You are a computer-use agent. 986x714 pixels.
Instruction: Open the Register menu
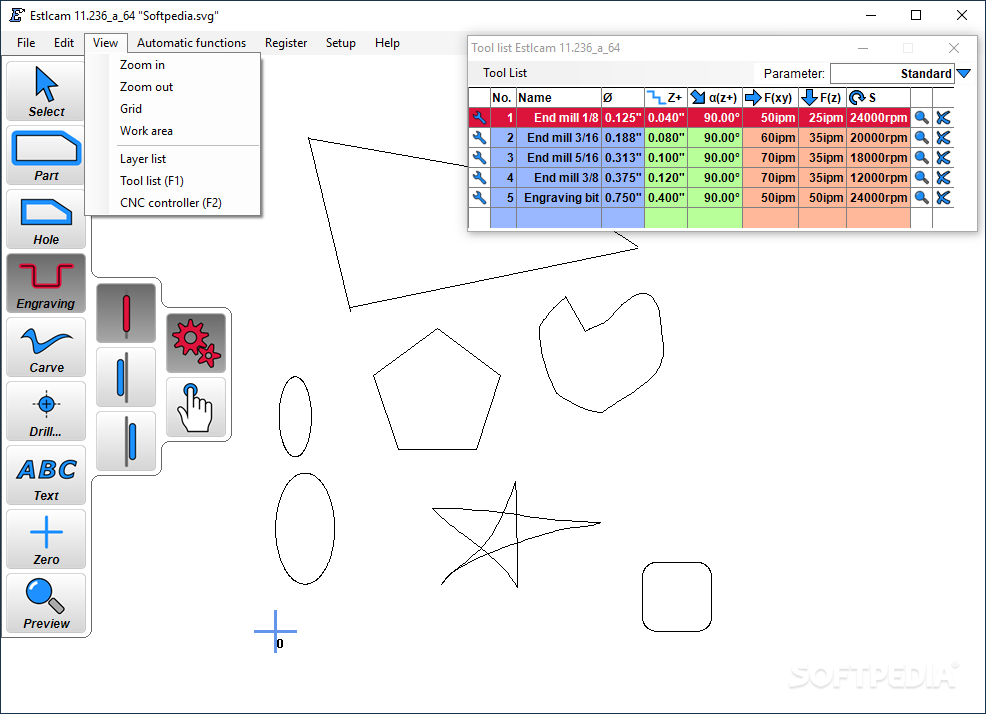click(x=285, y=43)
